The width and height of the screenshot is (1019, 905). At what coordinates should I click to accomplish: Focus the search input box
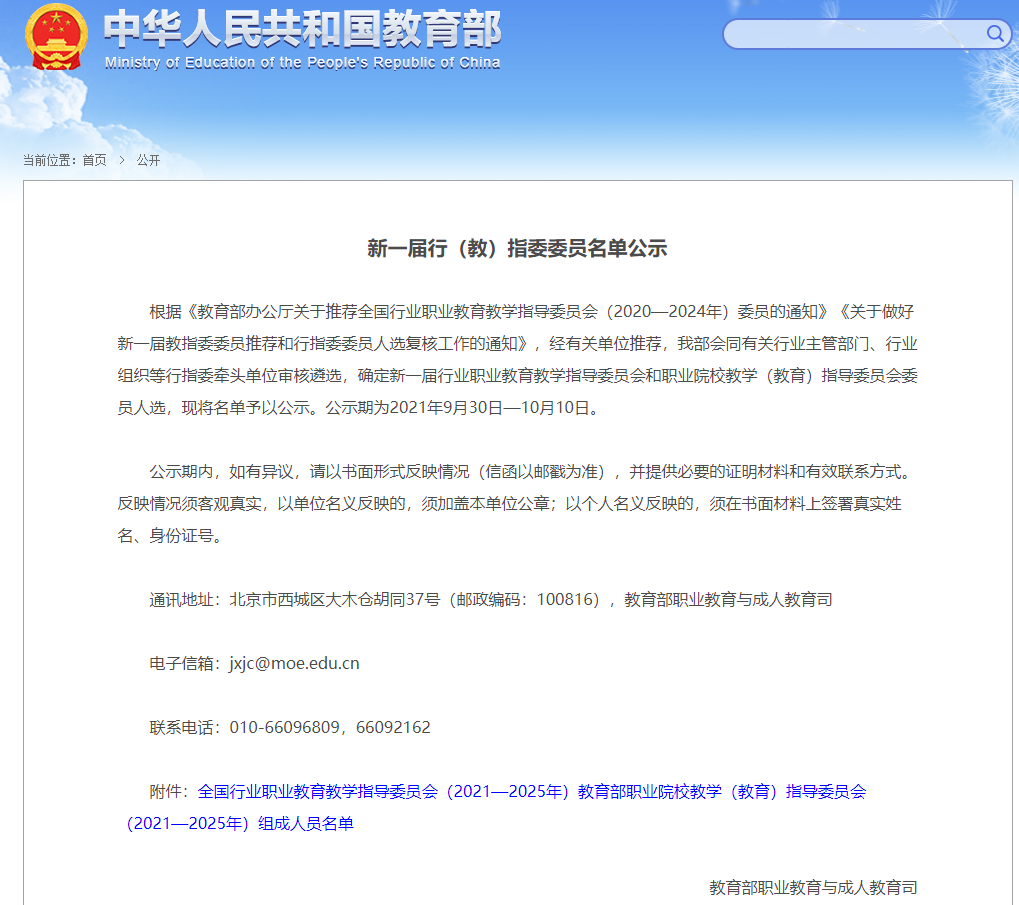click(x=853, y=34)
